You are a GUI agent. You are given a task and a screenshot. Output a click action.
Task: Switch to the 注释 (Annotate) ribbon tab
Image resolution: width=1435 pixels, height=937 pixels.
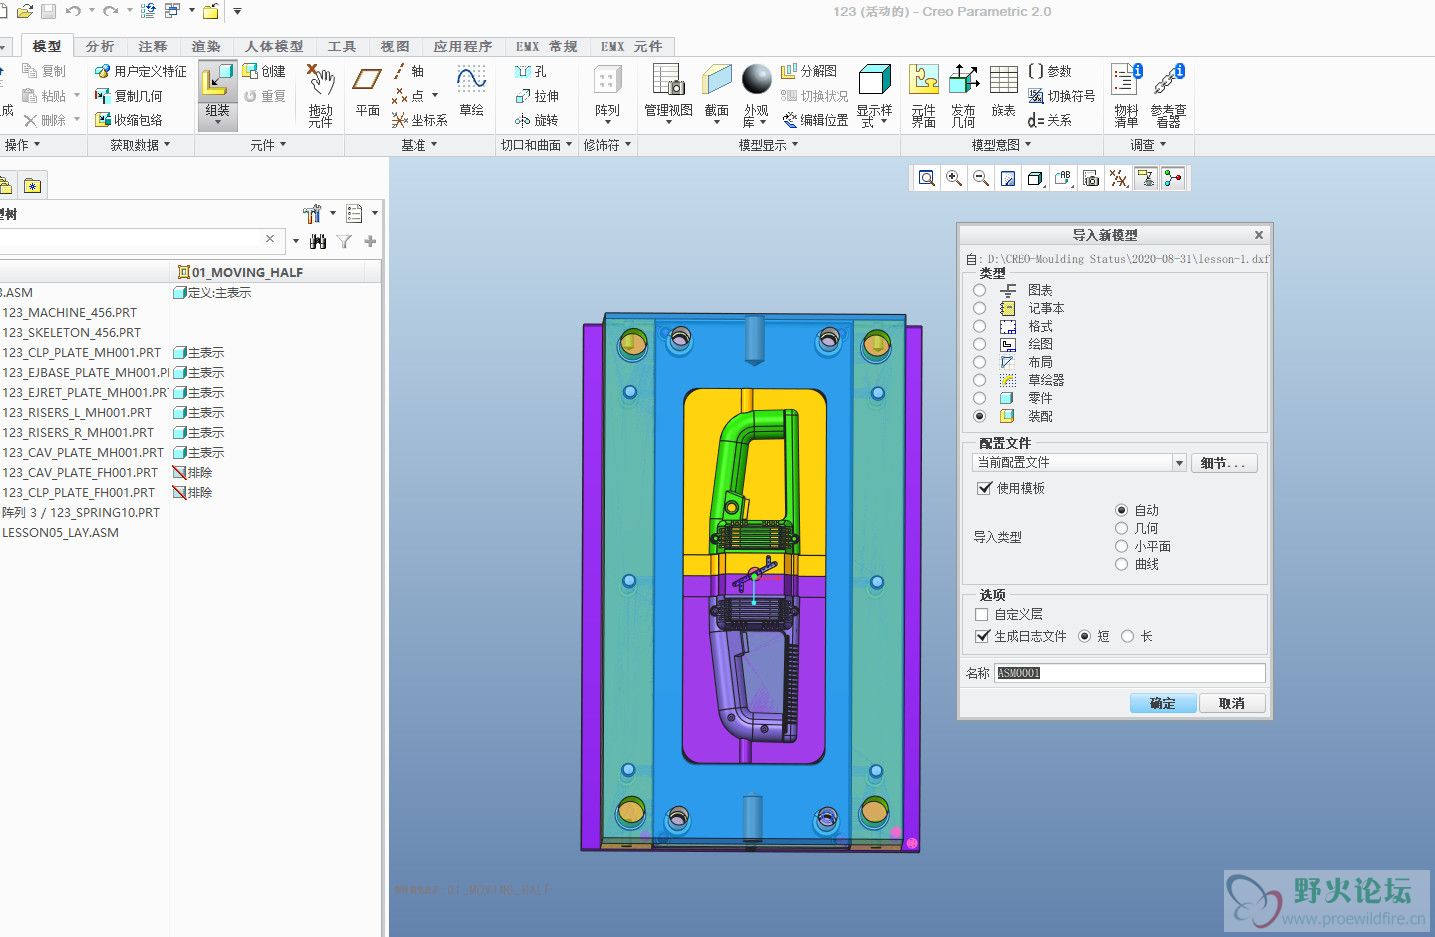pos(153,46)
